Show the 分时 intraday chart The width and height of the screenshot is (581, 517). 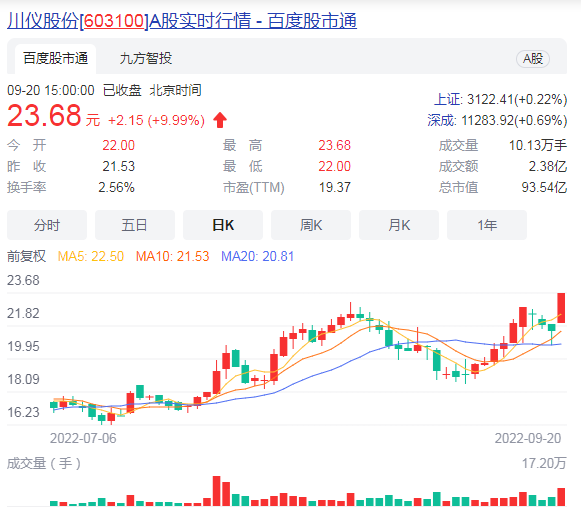[x=47, y=225]
